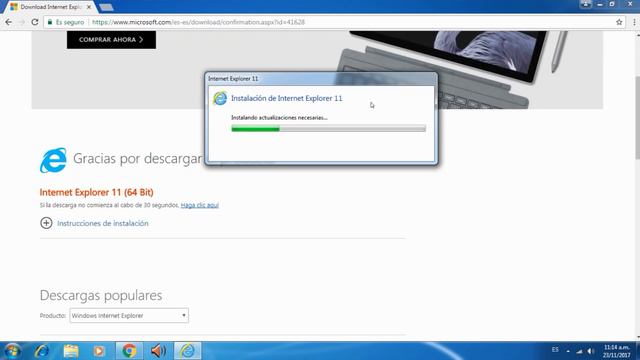
Task: Click the Chrome profile icon in title bar
Action: [585, 4]
